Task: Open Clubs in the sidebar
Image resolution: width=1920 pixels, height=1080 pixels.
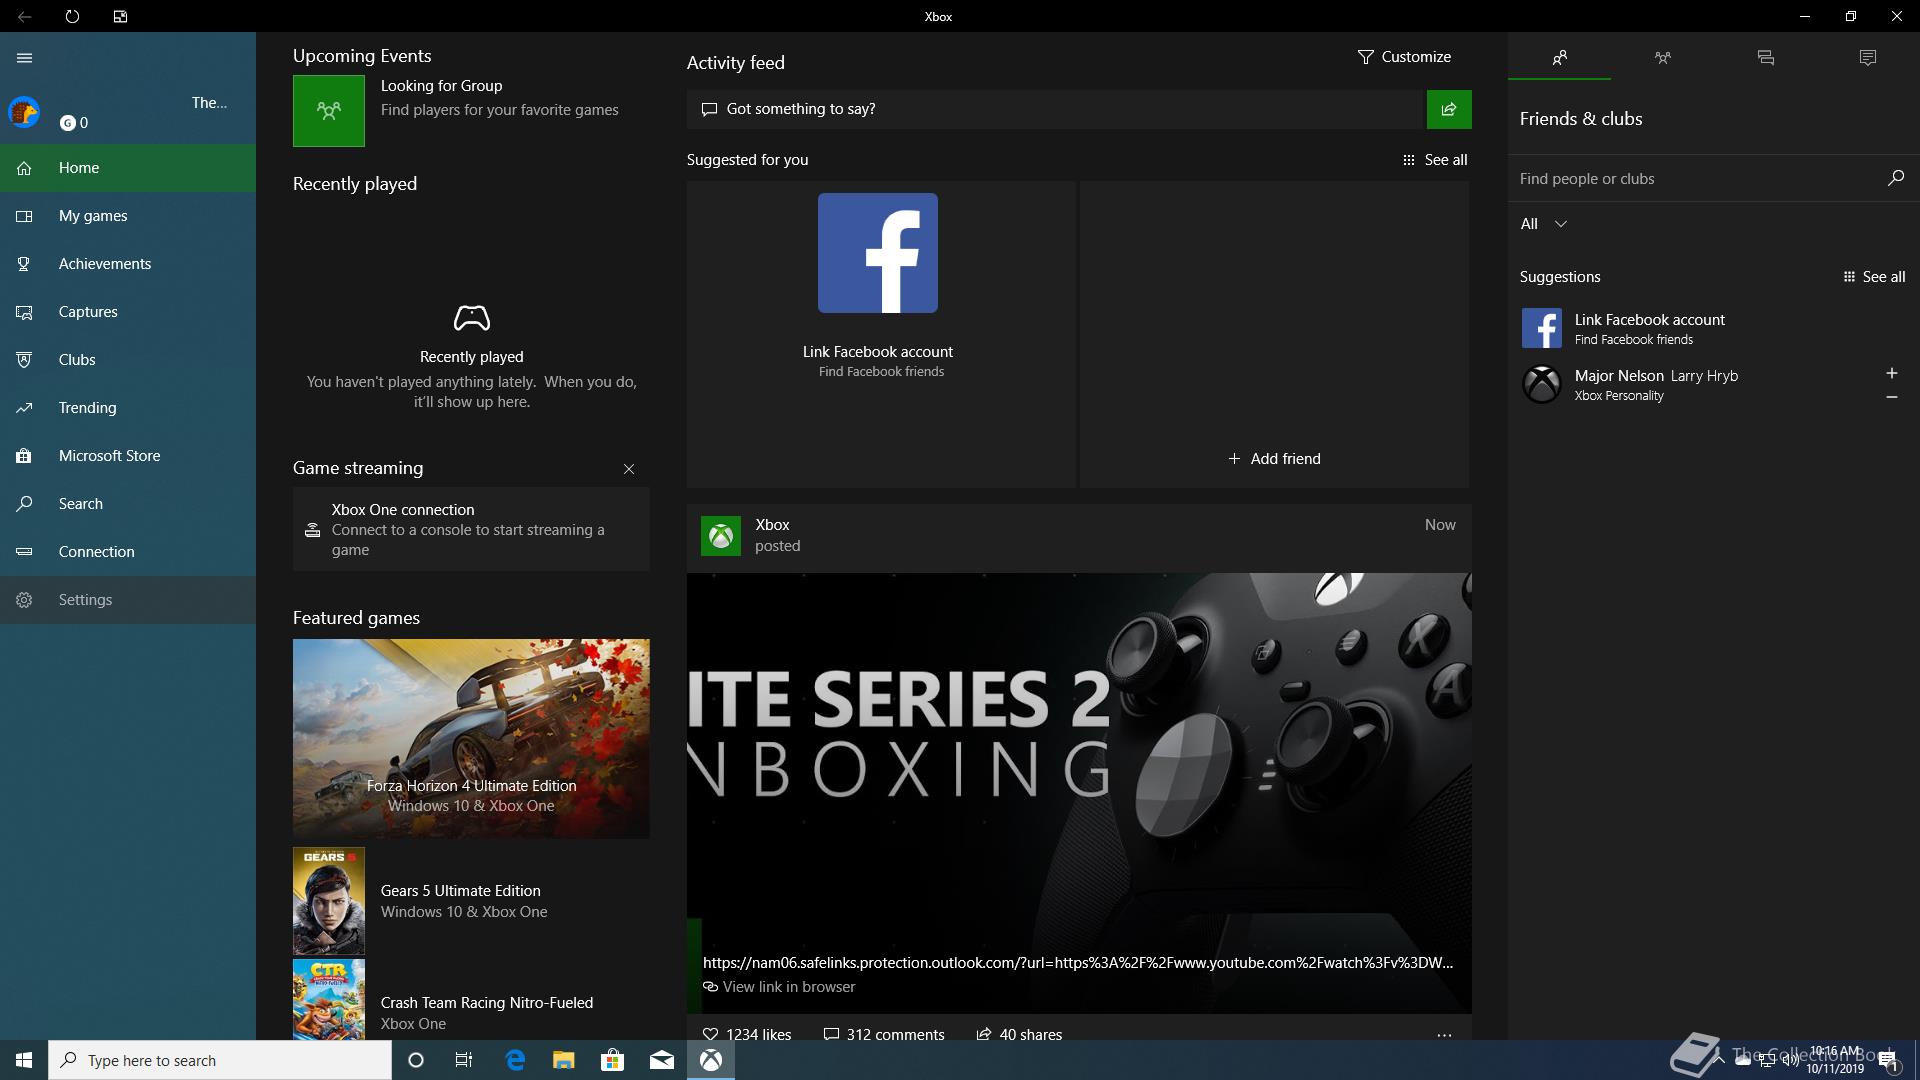Action: pos(128,360)
